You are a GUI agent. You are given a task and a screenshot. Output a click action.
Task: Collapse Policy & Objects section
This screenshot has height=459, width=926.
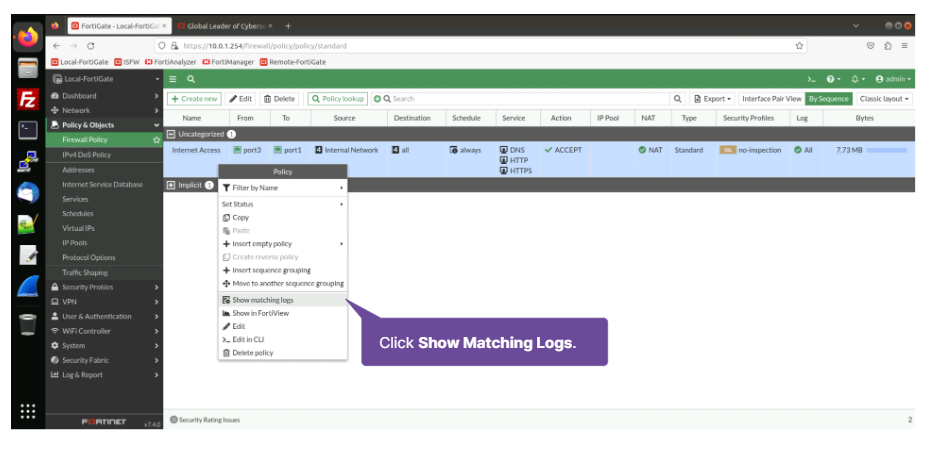(x=104, y=125)
